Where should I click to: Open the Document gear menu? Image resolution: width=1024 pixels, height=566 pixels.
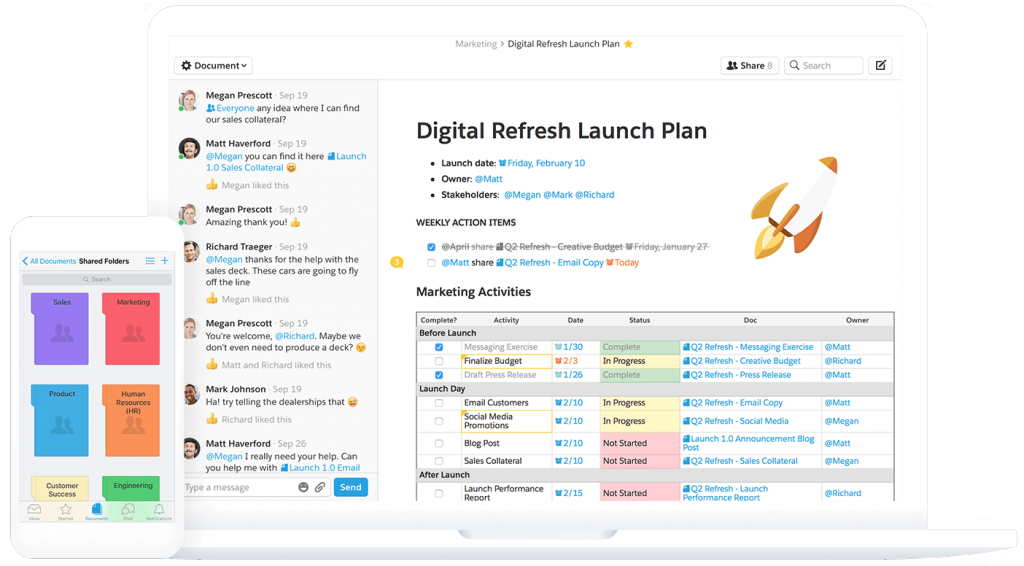[214, 65]
